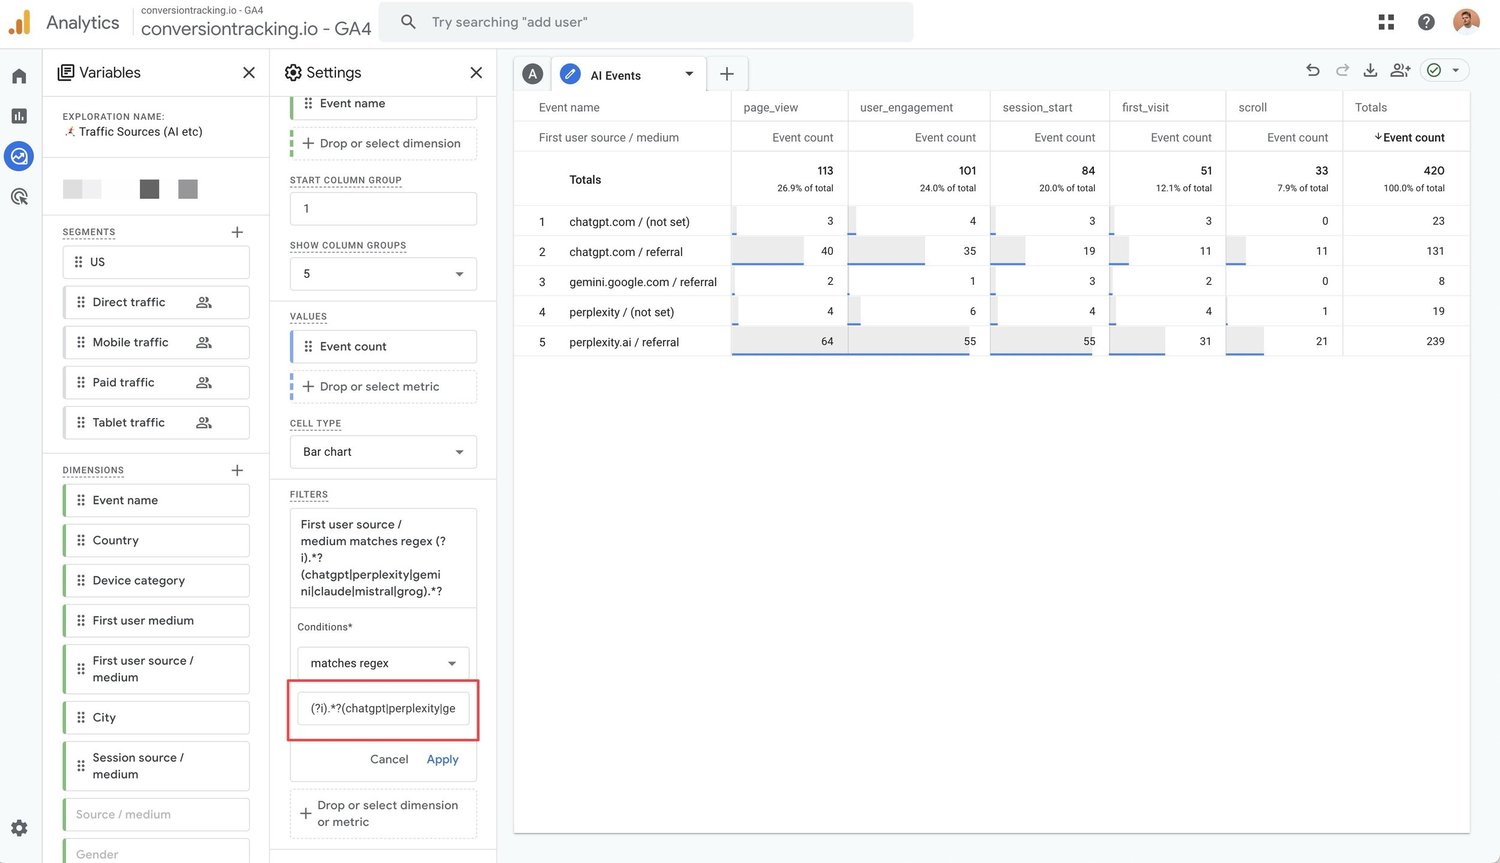1500x863 pixels.
Task: Click the Event count value chip
Action: pyautogui.click(x=383, y=347)
